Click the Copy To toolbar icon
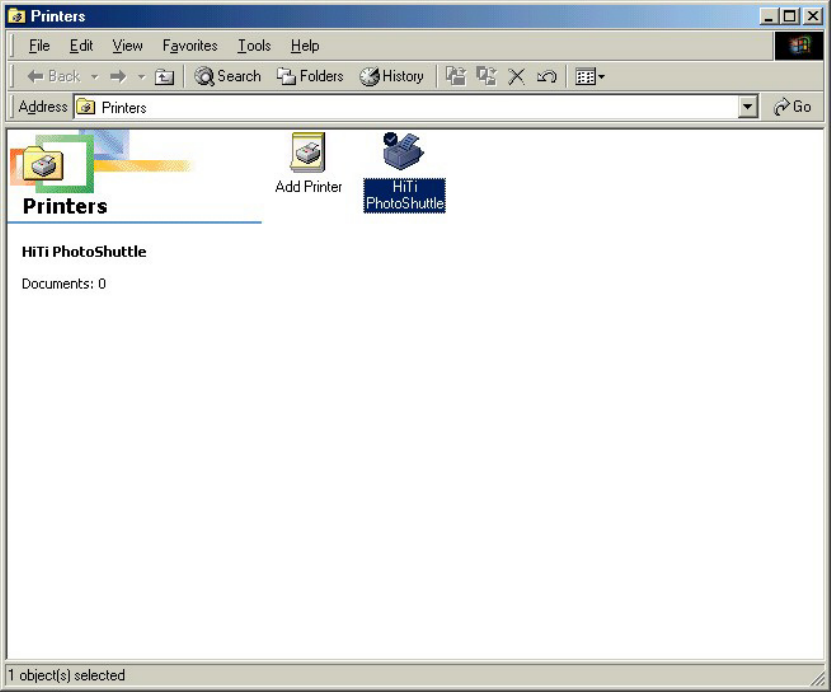The height and width of the screenshot is (692, 831). click(486, 76)
